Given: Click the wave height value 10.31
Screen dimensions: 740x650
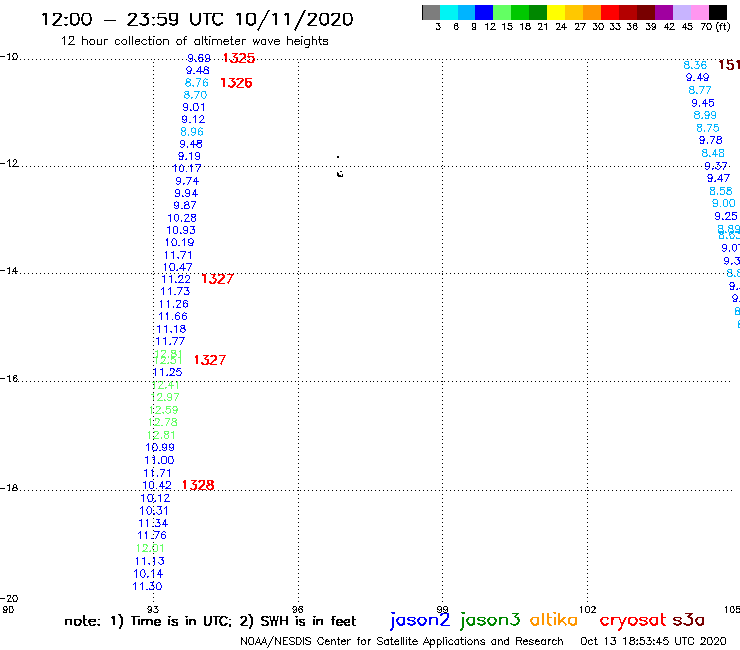Looking at the screenshot, I should click(154, 510).
